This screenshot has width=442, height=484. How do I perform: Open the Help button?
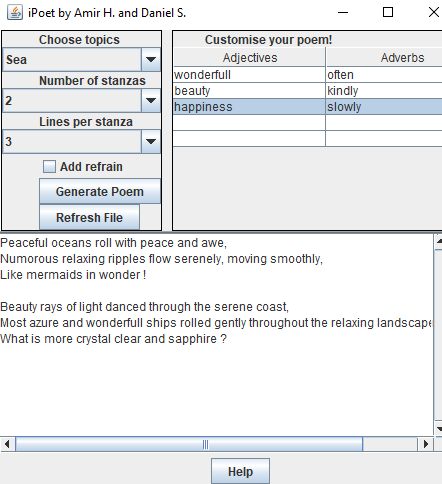point(240,471)
